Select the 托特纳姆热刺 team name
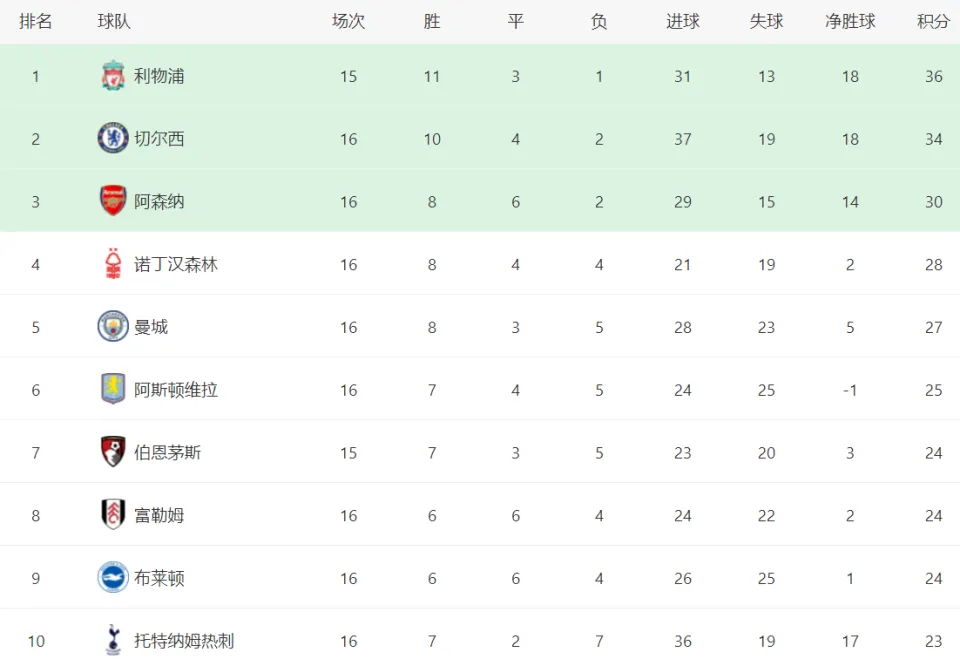This screenshot has height=666, width=960. click(x=184, y=641)
